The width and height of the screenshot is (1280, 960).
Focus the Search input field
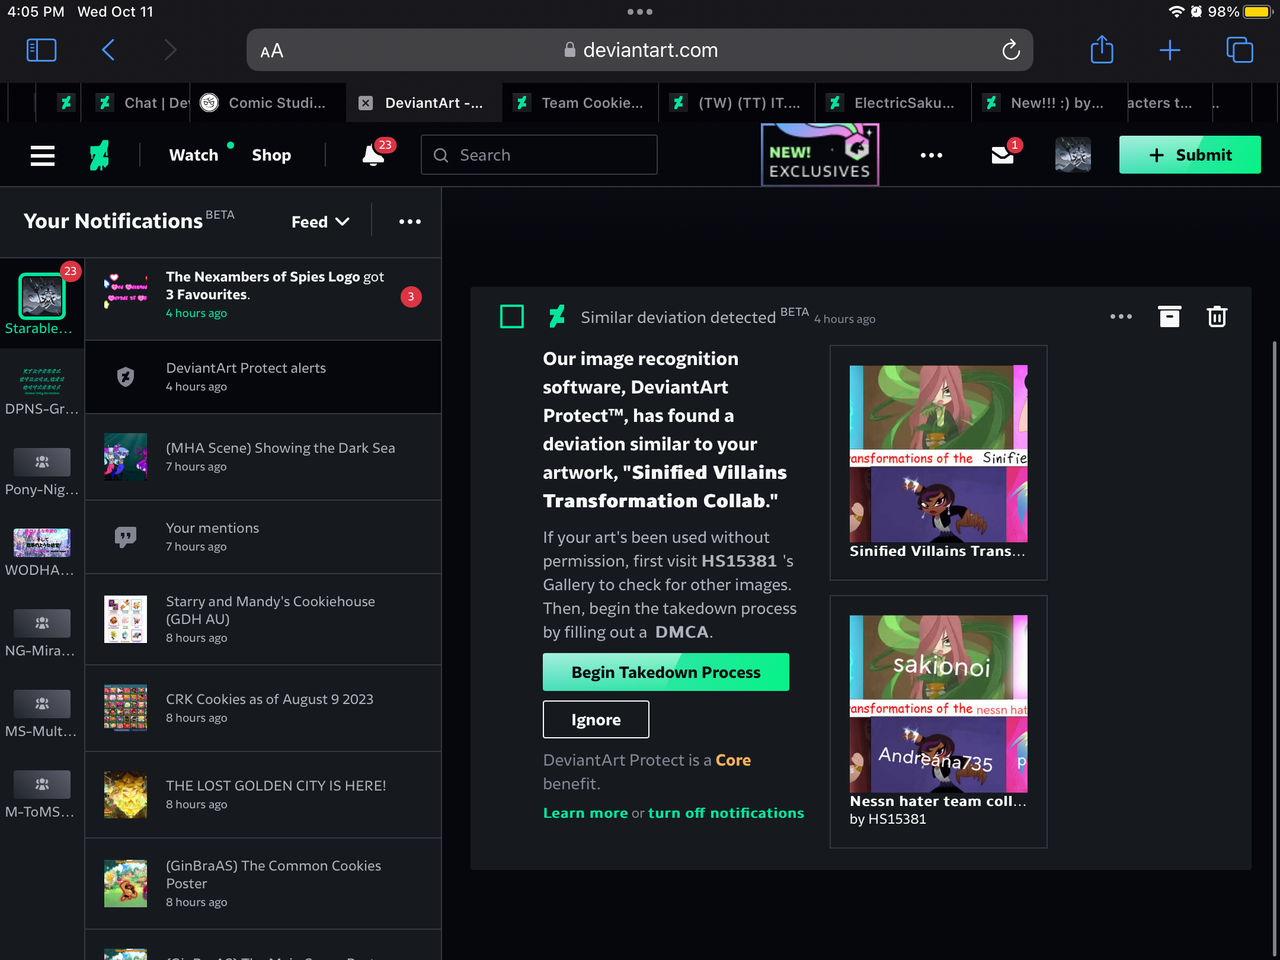point(539,155)
